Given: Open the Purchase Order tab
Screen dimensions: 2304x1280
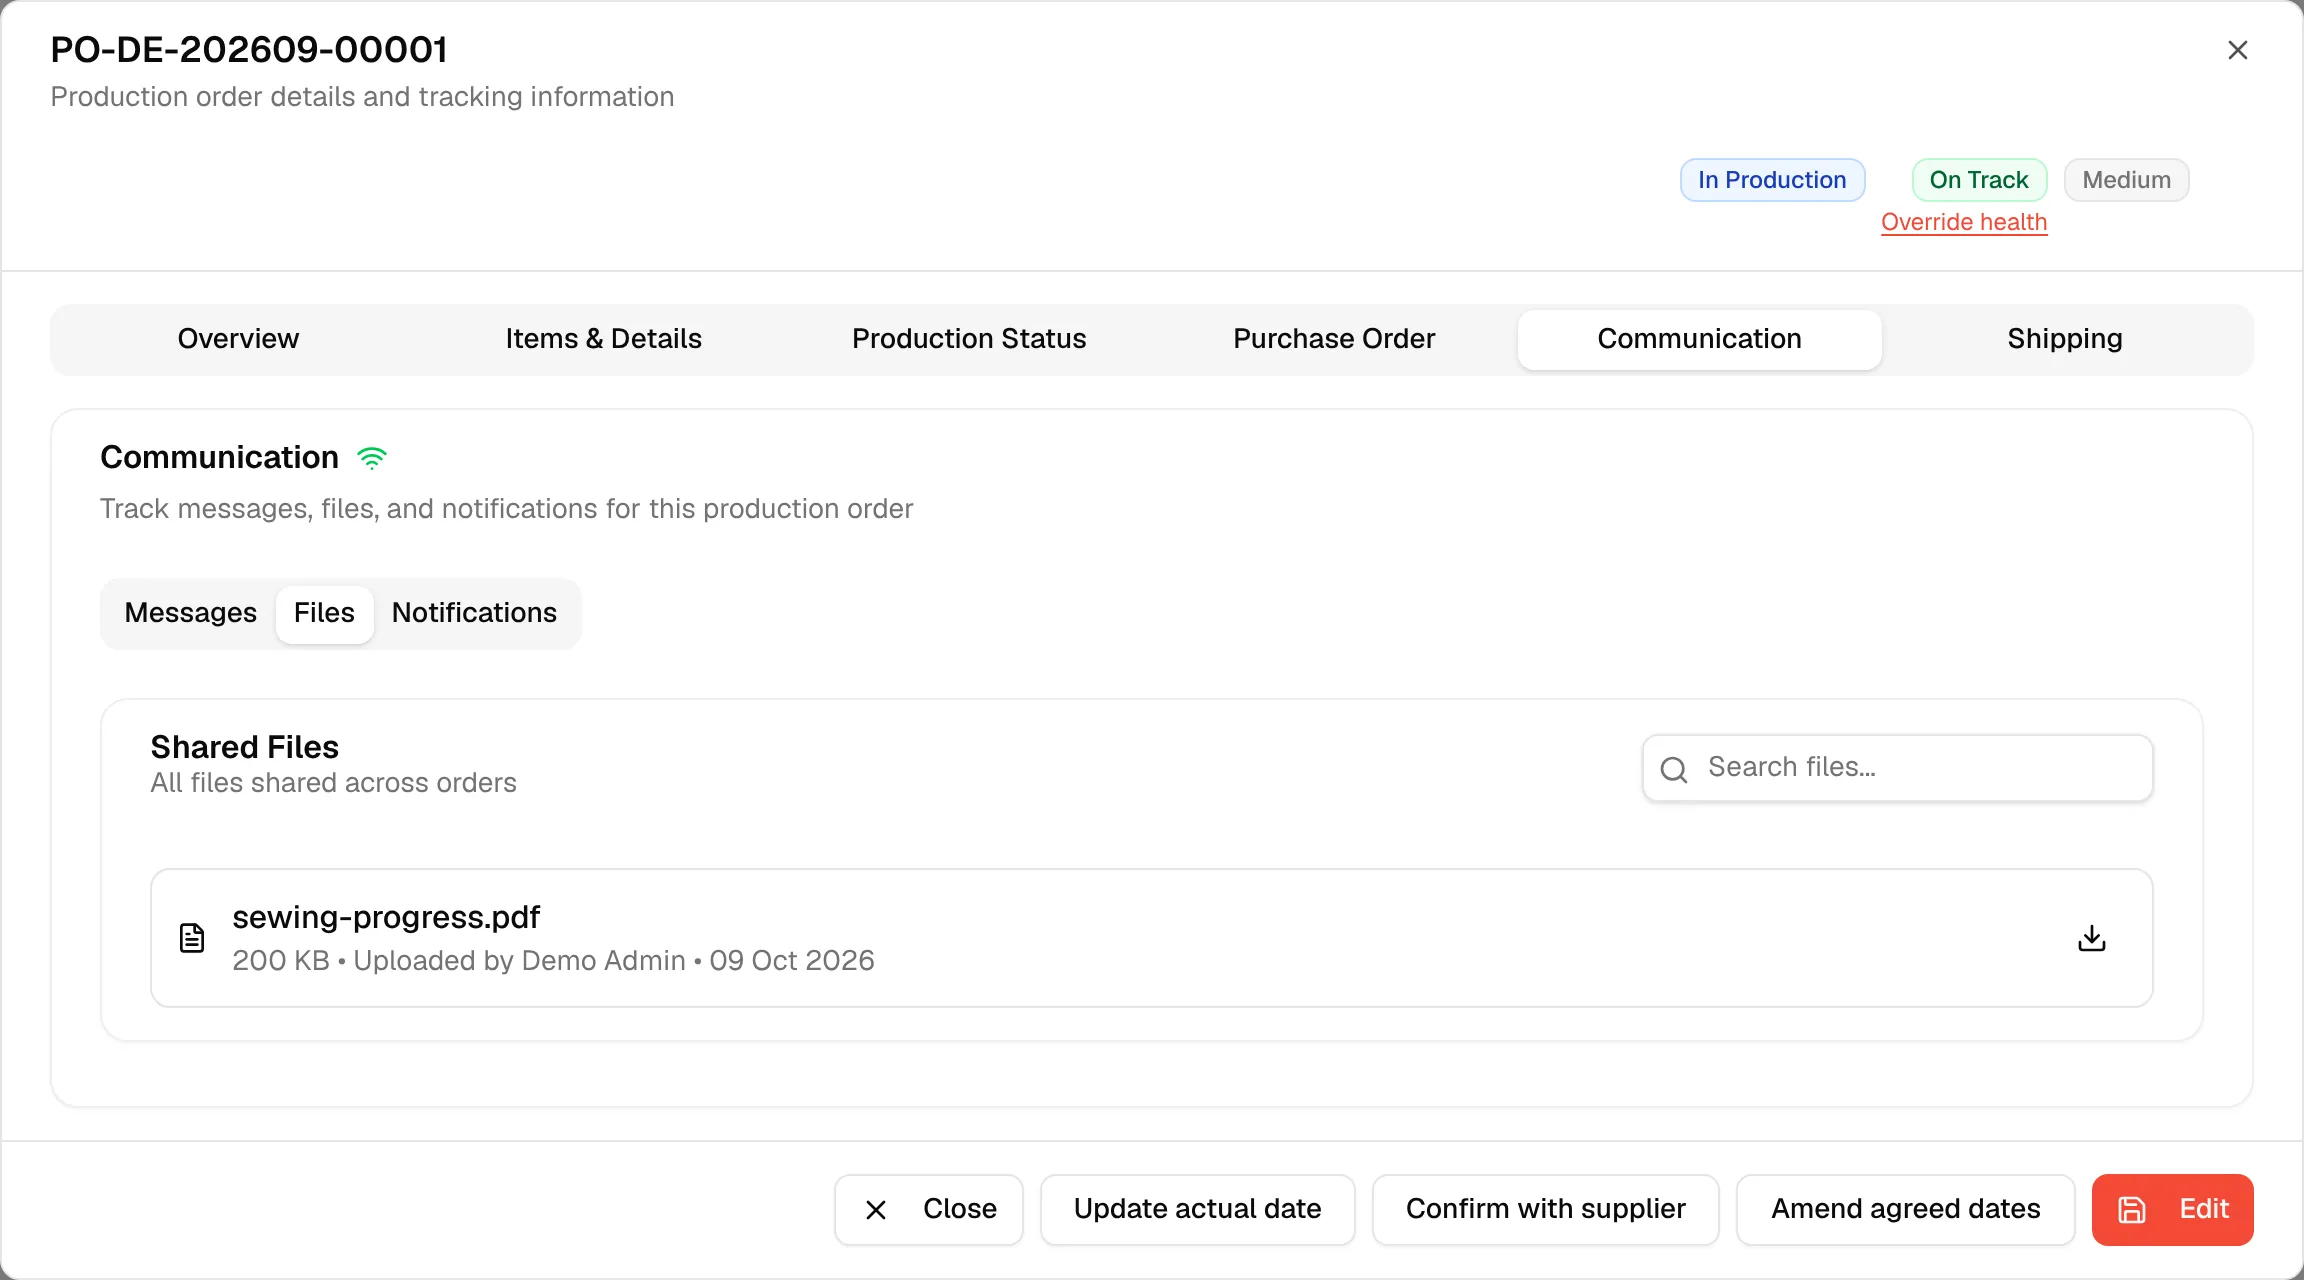Looking at the screenshot, I should [1334, 339].
